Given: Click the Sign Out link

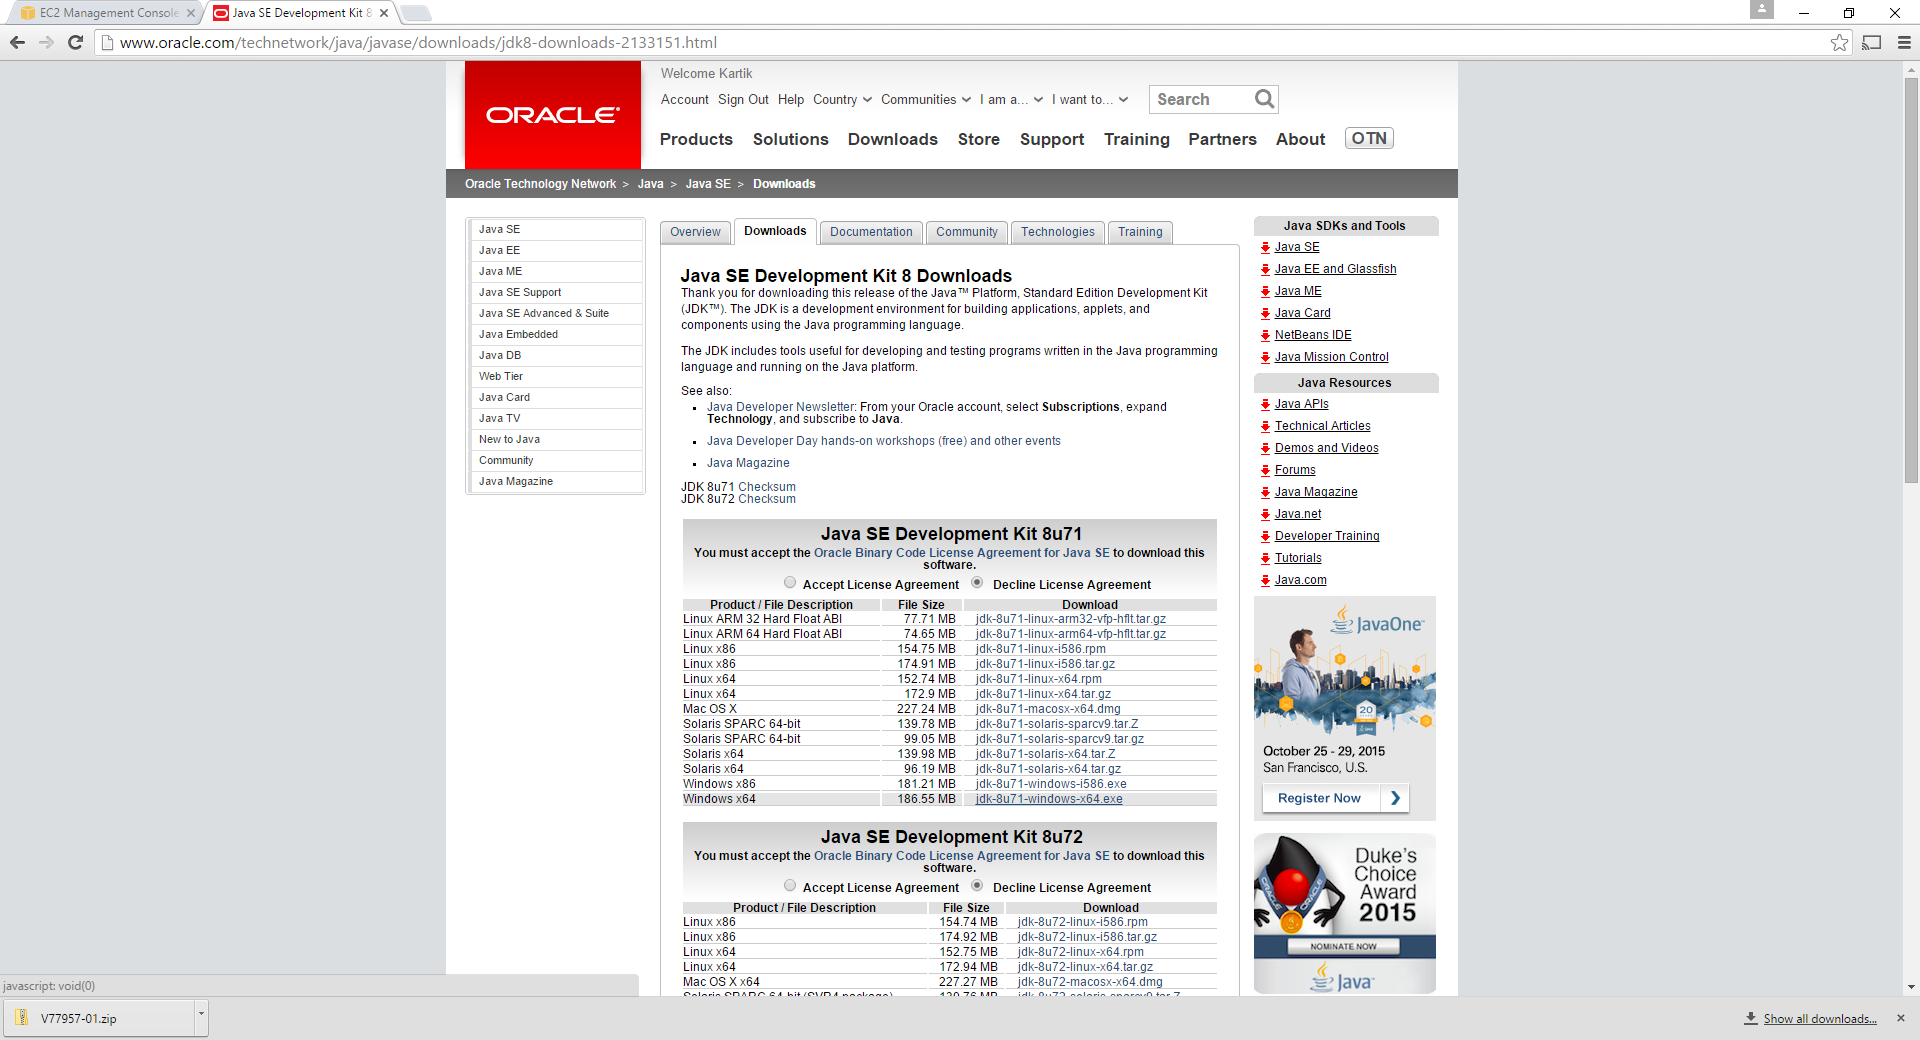Looking at the screenshot, I should tap(743, 99).
